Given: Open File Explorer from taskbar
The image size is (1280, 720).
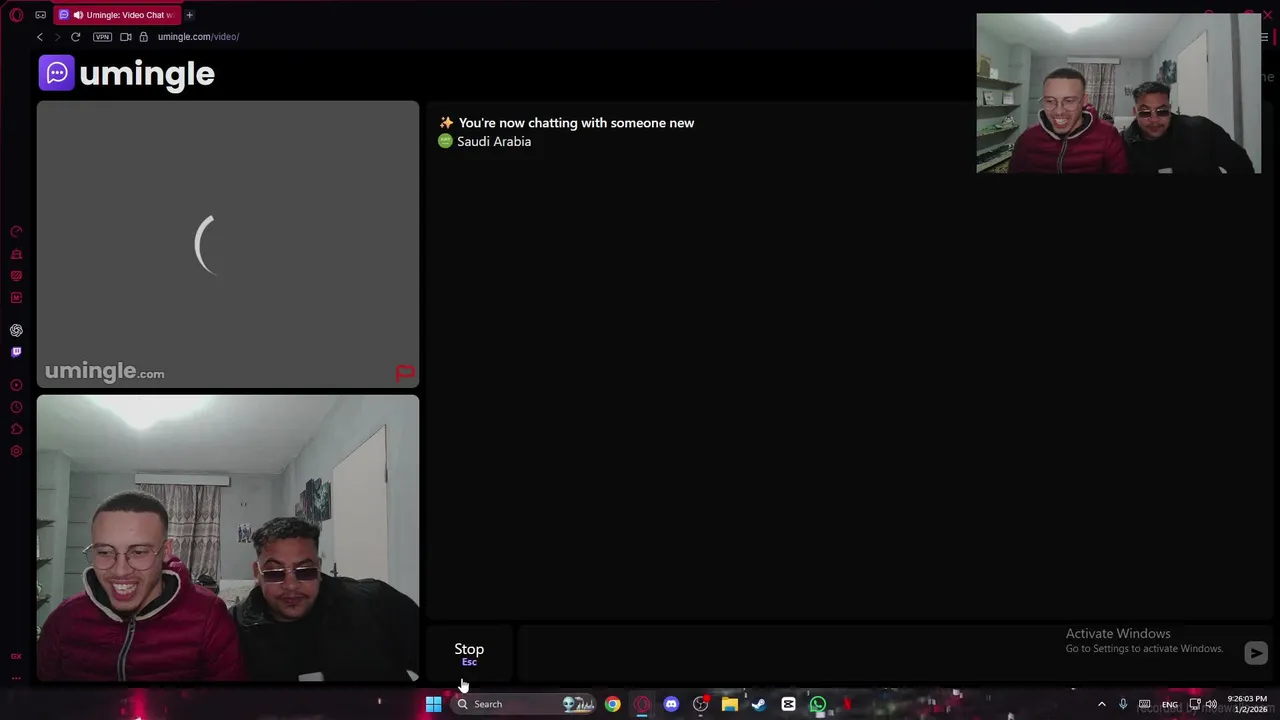Looking at the screenshot, I should (730, 704).
